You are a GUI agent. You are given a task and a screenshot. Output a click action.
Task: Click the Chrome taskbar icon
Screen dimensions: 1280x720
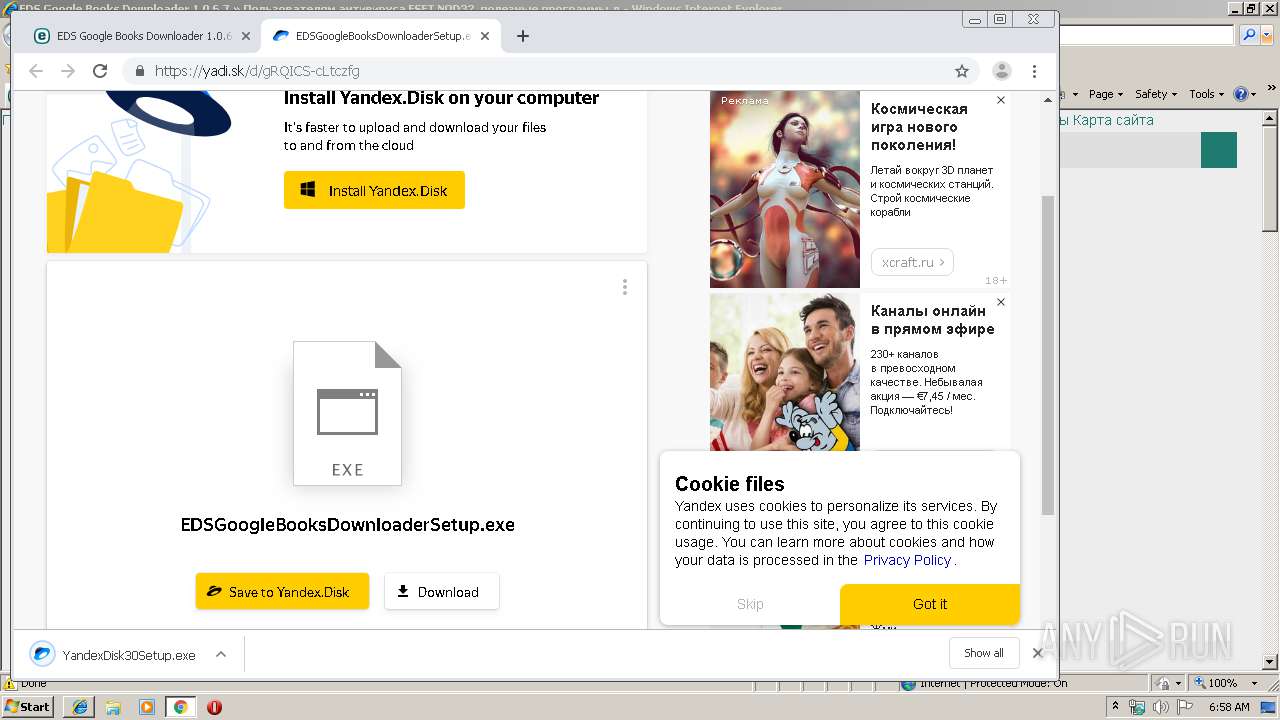181,707
